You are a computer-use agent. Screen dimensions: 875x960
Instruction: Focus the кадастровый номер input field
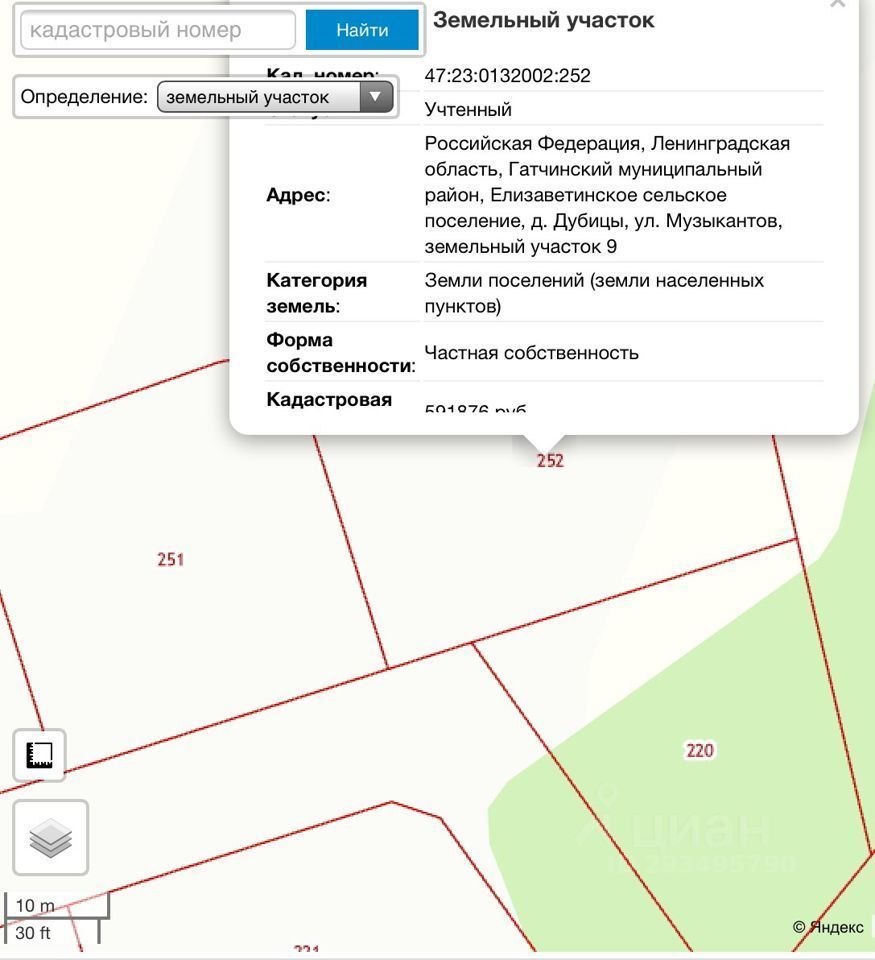pos(158,29)
